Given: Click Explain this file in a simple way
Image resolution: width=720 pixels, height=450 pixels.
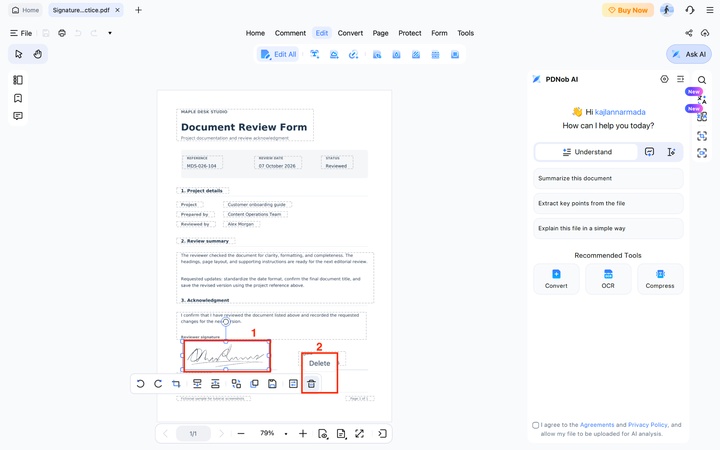Looking at the screenshot, I should (608, 228).
